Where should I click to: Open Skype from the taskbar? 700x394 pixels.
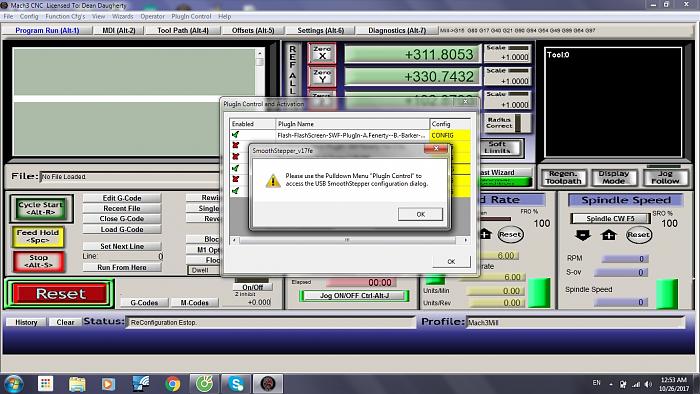click(235, 384)
